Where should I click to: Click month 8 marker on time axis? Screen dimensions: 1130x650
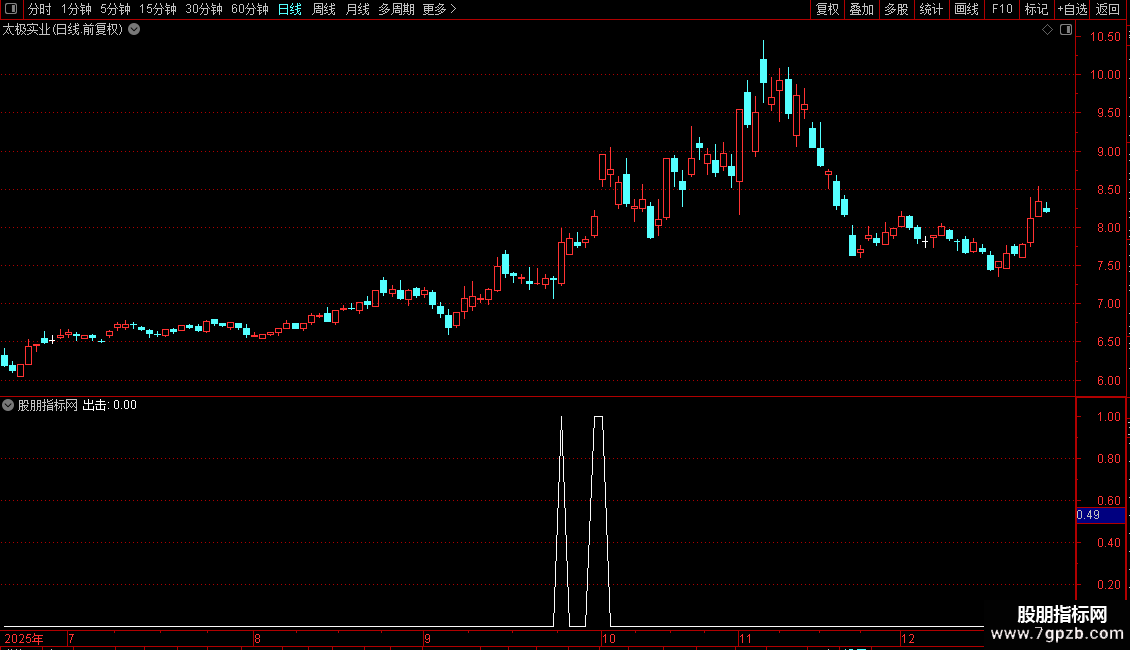tap(257, 638)
